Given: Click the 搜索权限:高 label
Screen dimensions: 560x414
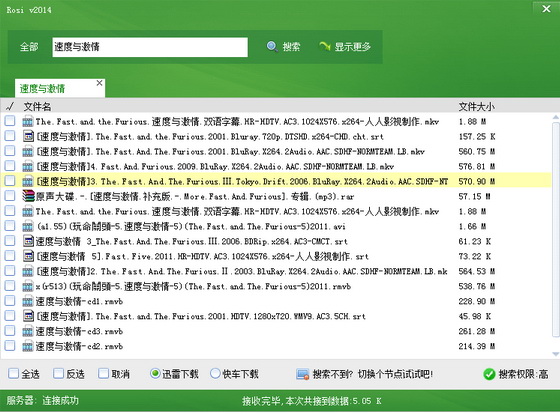Looking at the screenshot, I should pos(523,374).
